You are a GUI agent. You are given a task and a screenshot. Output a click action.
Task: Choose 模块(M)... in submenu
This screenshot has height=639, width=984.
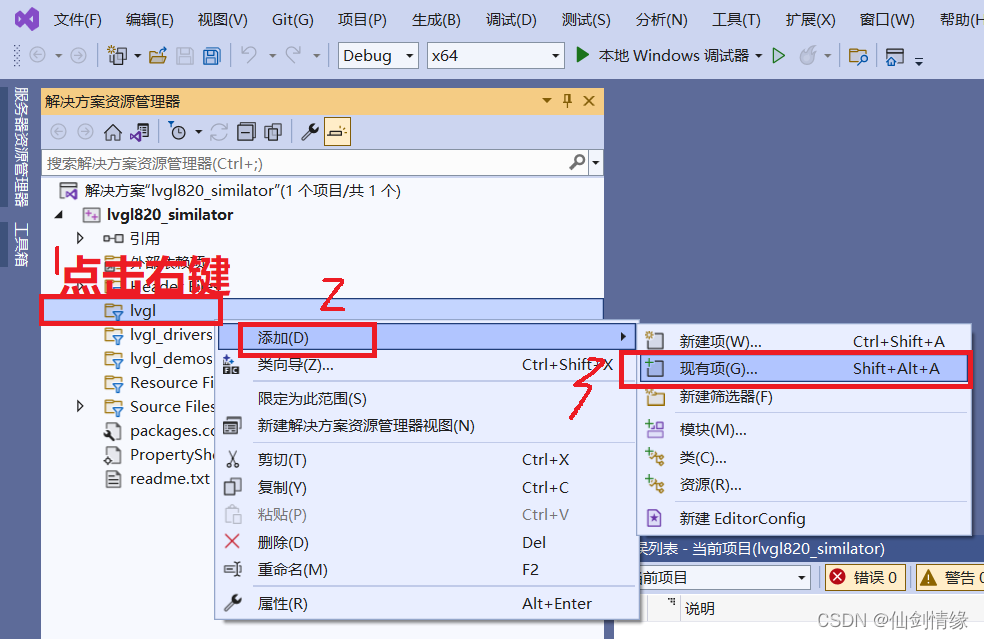(x=804, y=430)
